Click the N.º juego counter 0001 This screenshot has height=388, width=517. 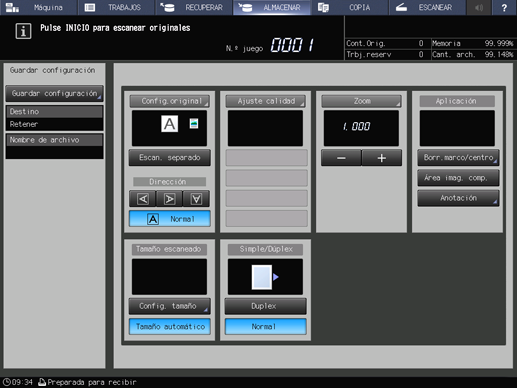tap(292, 45)
